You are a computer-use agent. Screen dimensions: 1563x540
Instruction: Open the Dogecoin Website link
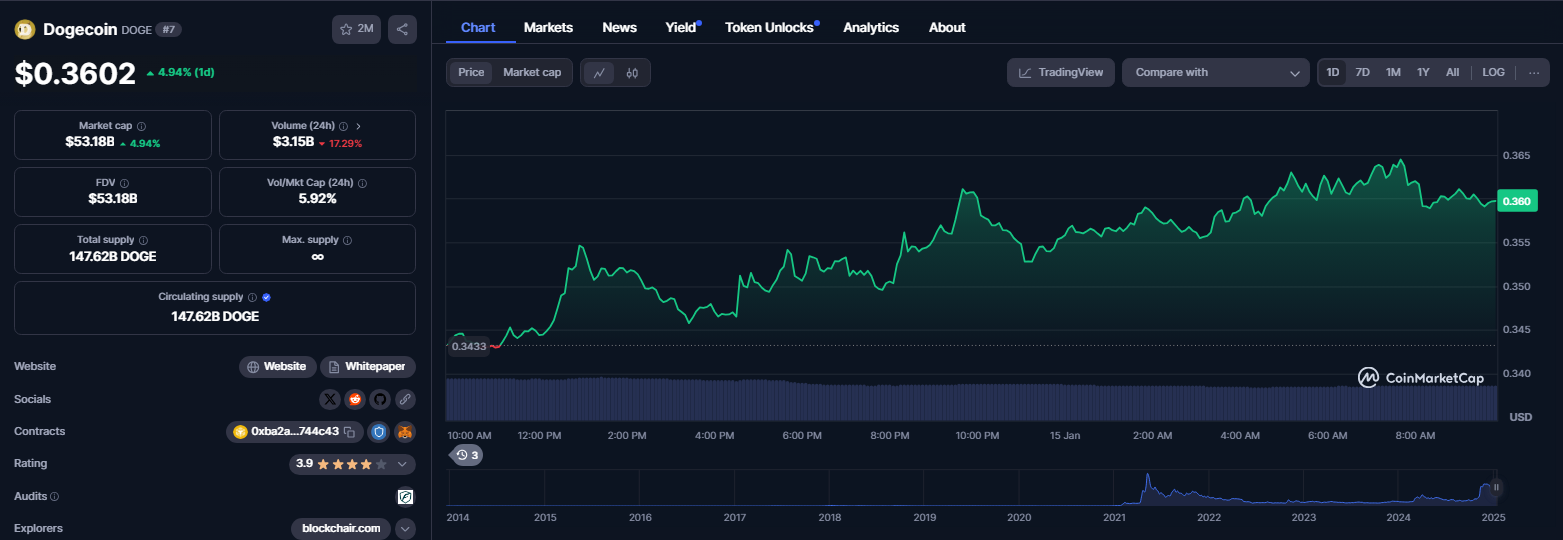point(278,367)
